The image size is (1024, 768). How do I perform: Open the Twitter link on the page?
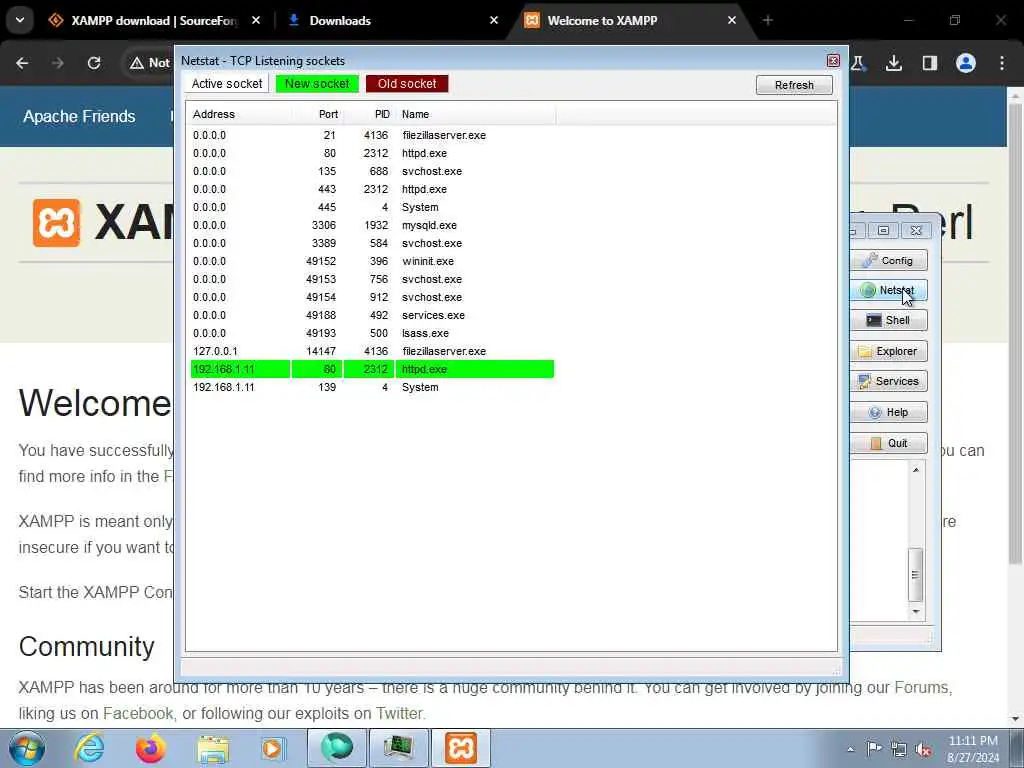(x=398, y=713)
